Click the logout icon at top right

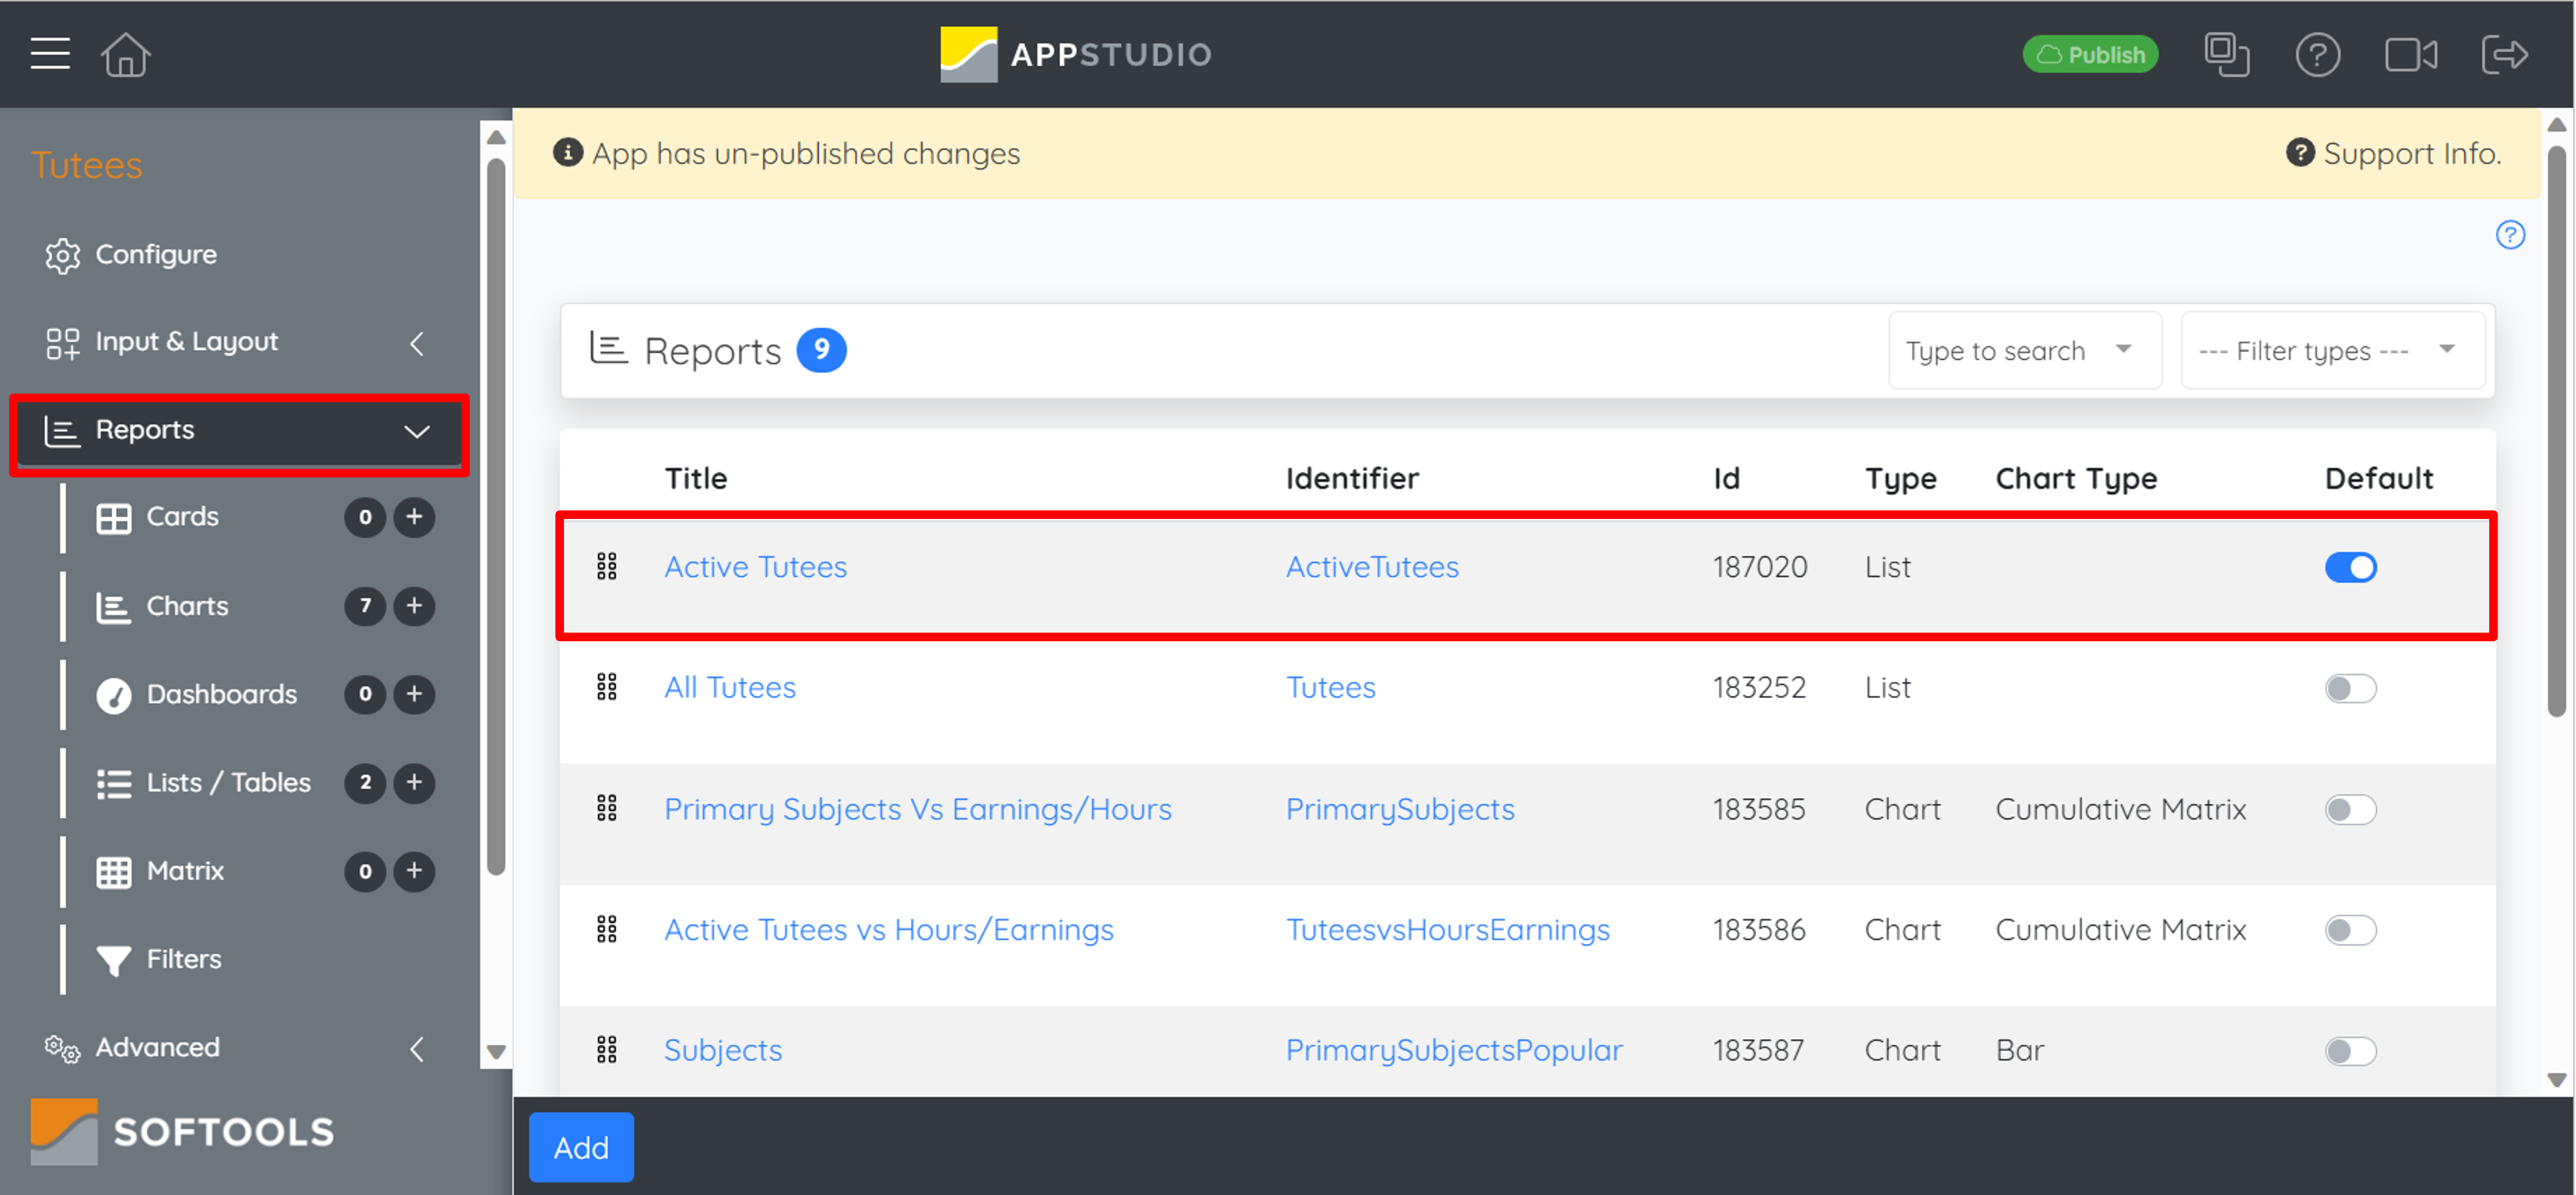(x=2505, y=55)
